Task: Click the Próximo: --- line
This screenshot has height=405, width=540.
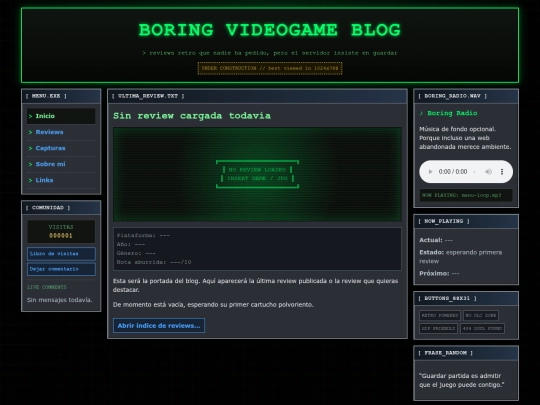Action: (x=439, y=273)
